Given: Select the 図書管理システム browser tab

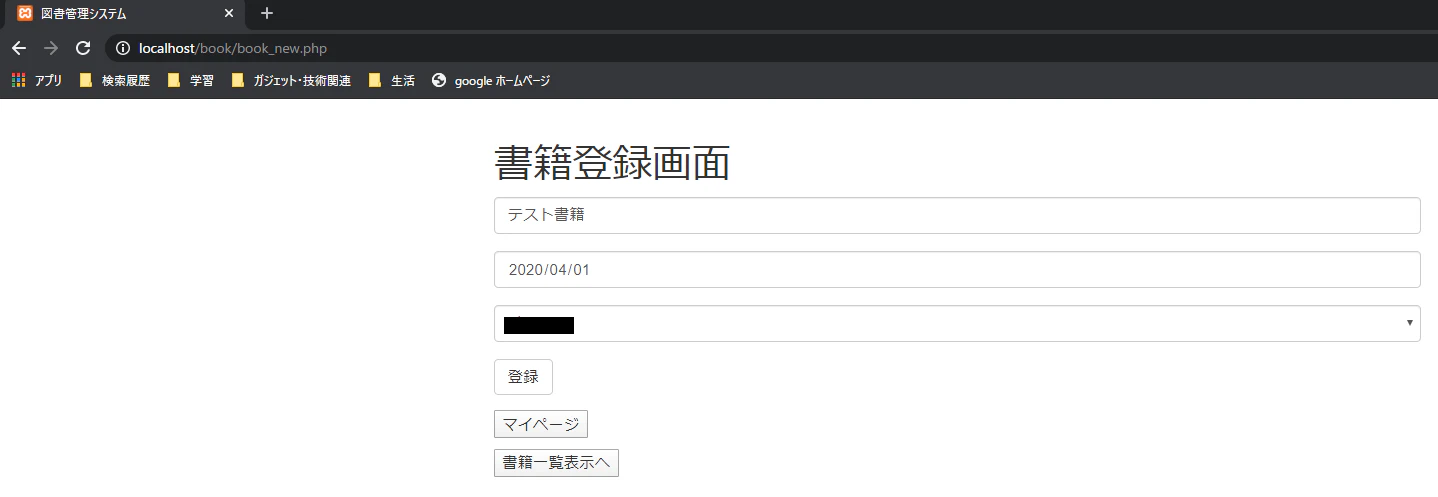Looking at the screenshot, I should pos(124,14).
